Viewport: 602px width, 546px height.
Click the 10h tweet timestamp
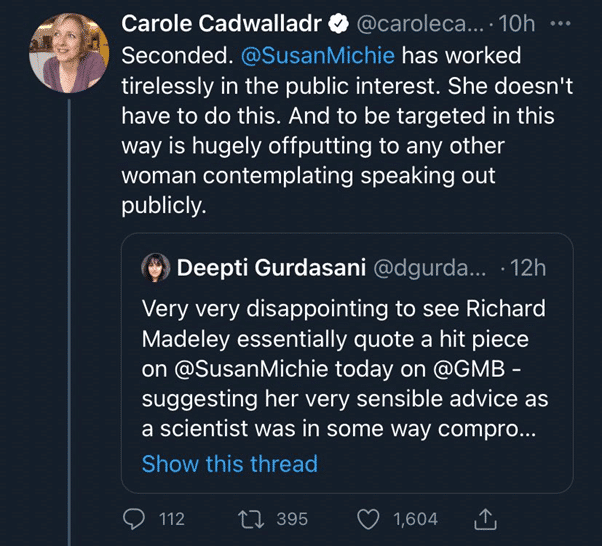point(516,22)
